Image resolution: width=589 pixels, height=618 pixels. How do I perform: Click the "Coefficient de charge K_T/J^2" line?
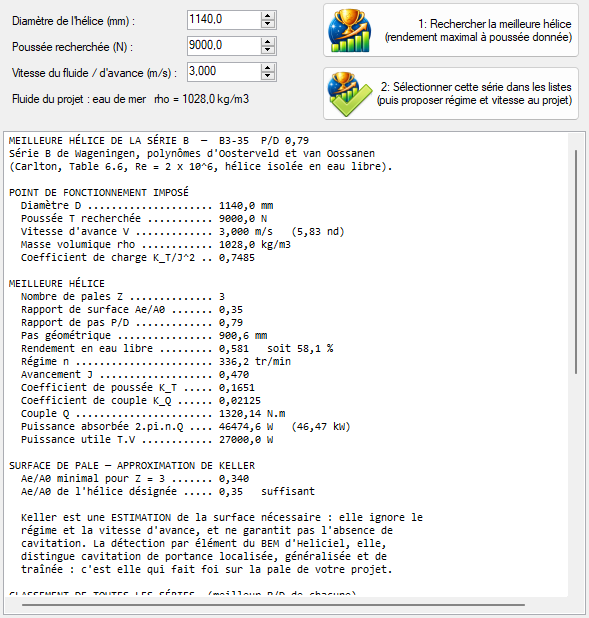point(138,257)
